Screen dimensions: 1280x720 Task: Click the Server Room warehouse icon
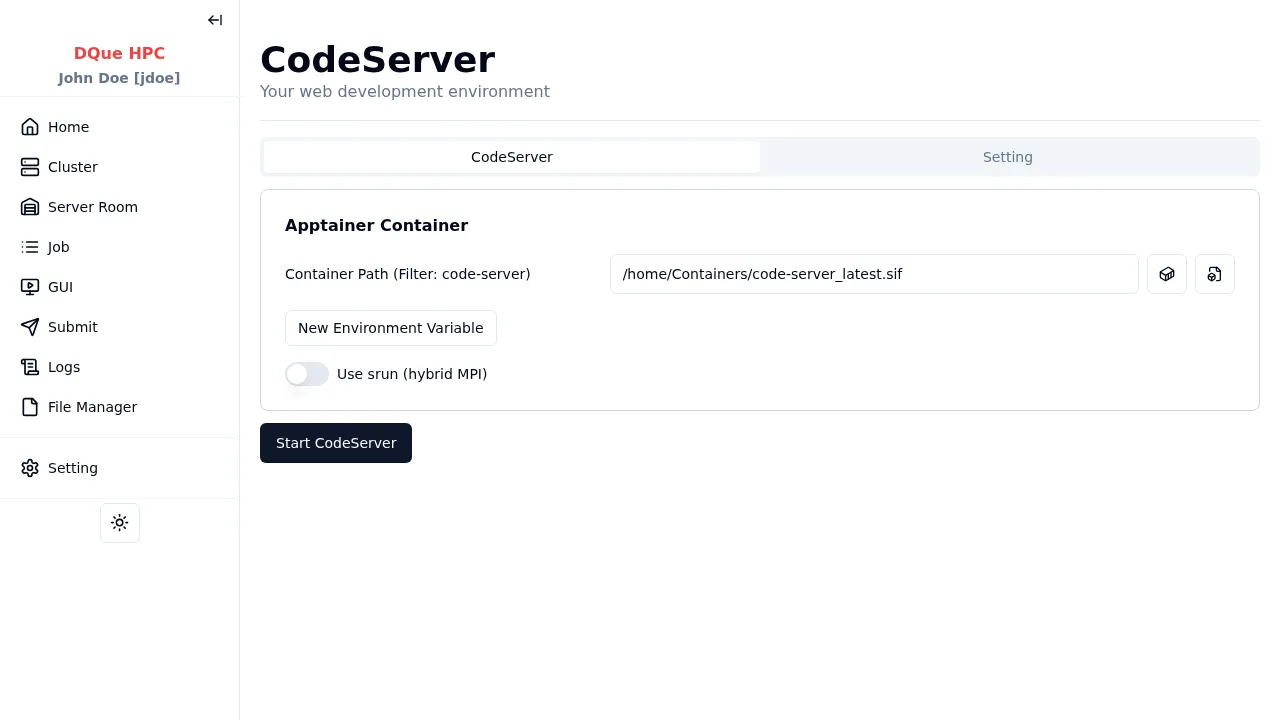30,207
